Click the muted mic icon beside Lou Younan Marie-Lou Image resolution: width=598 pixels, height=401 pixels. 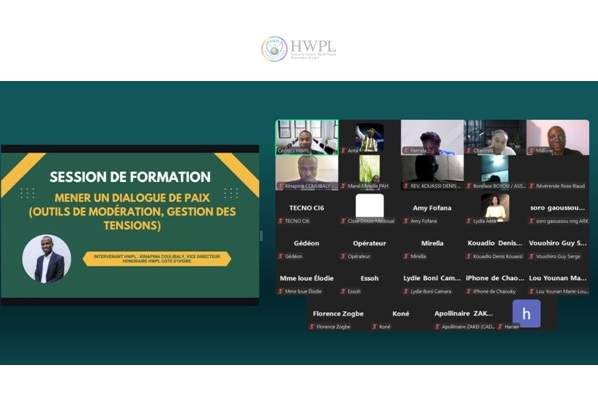[x=532, y=291]
